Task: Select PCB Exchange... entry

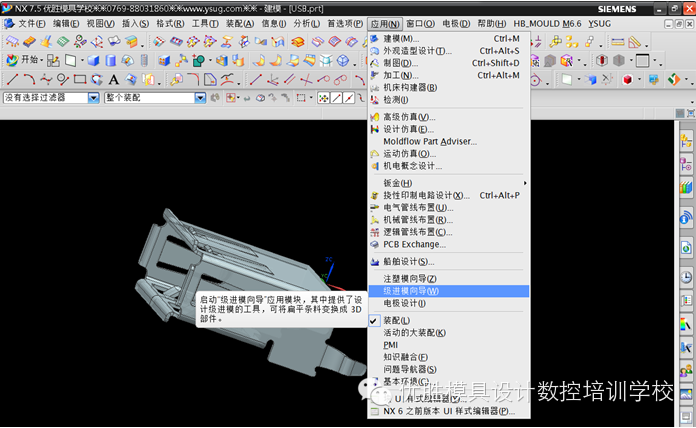Action: coord(449,245)
